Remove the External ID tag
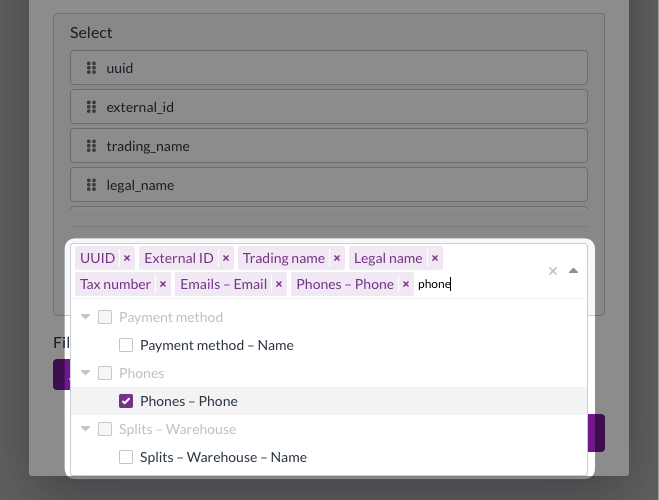Image resolution: width=659 pixels, height=500 pixels. click(x=225, y=258)
